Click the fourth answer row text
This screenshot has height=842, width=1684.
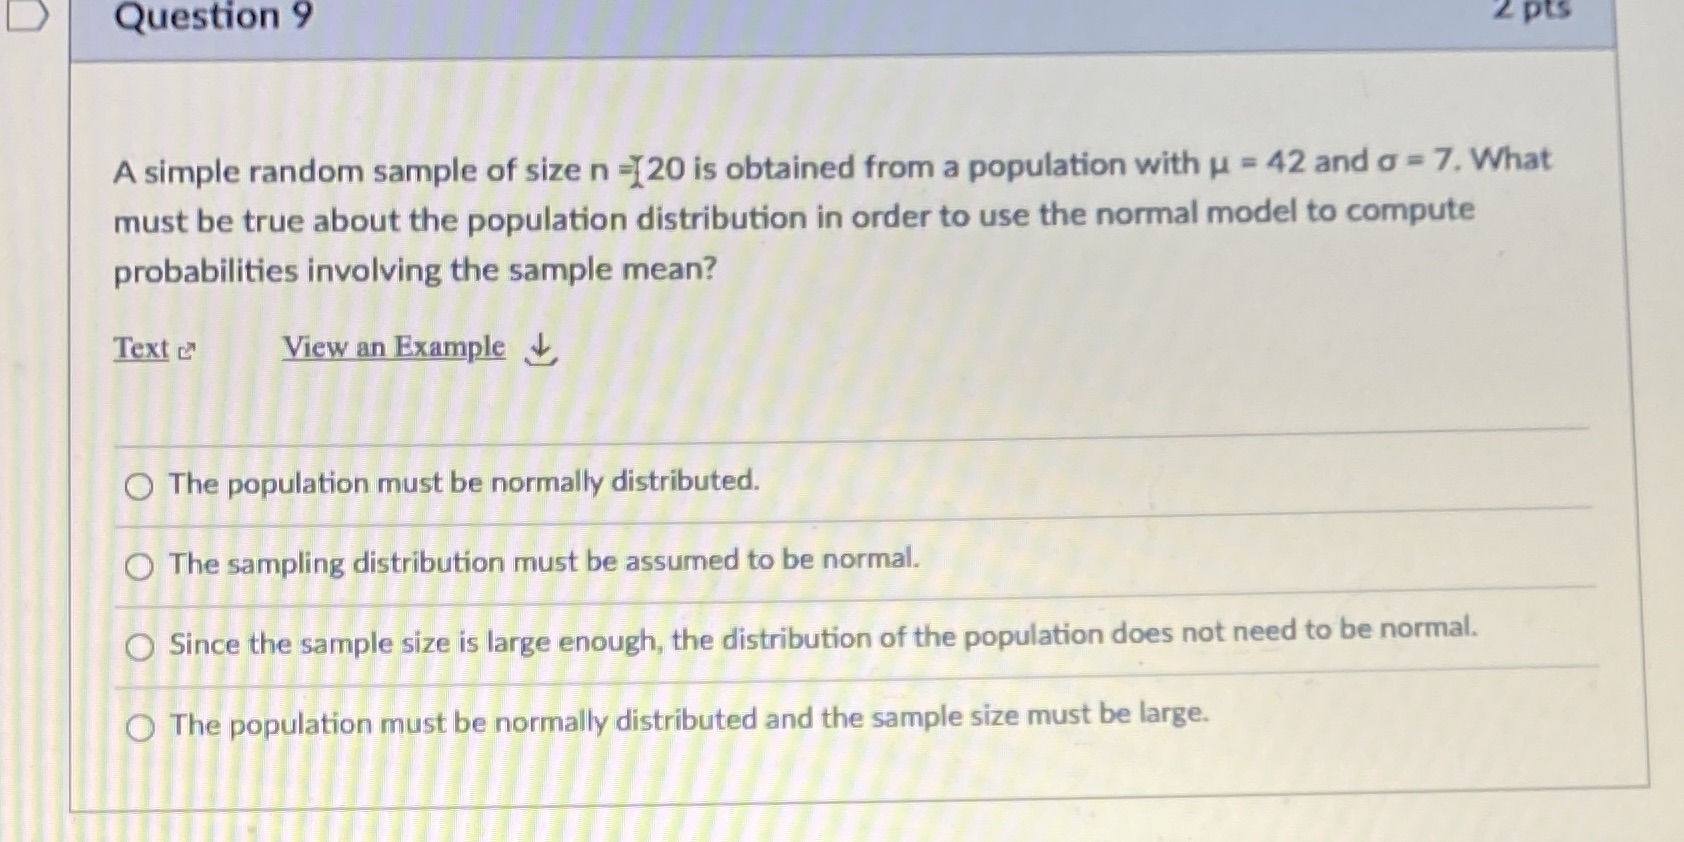[x=688, y=718]
